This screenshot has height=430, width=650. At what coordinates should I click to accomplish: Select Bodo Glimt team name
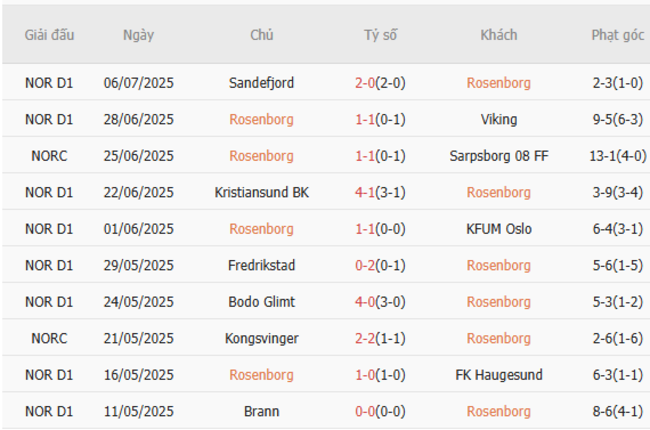tap(261, 302)
